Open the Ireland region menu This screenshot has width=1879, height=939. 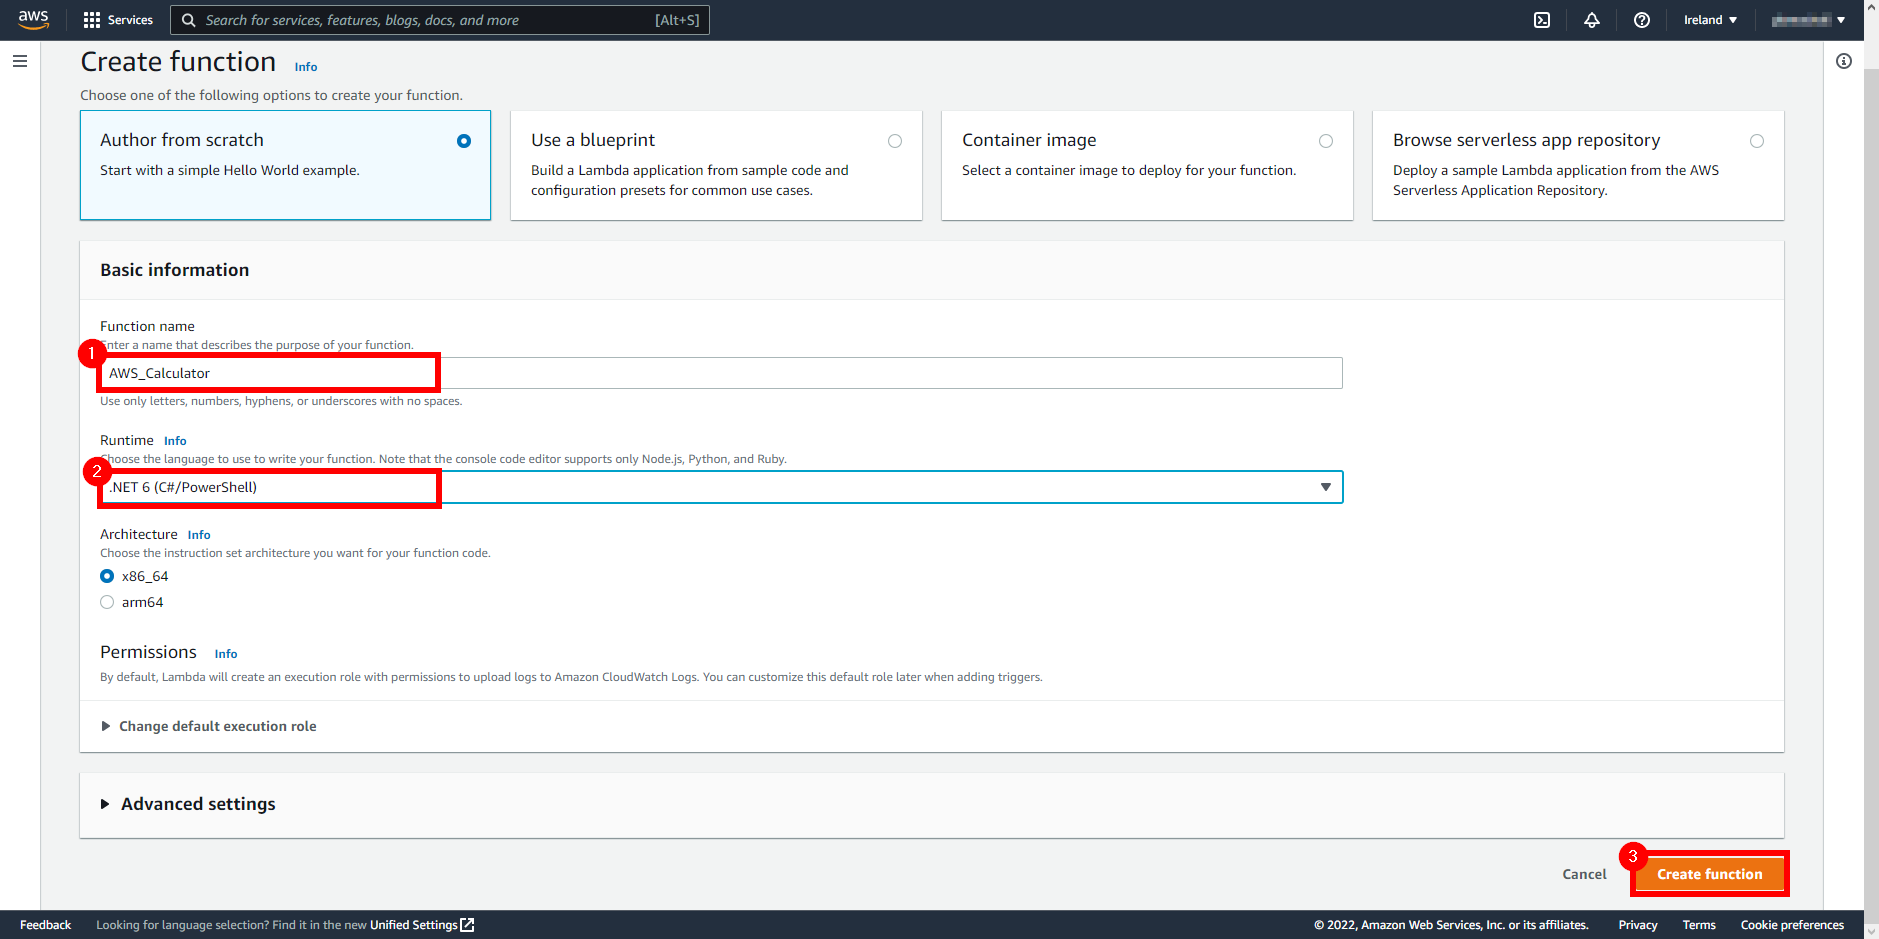point(1709,20)
